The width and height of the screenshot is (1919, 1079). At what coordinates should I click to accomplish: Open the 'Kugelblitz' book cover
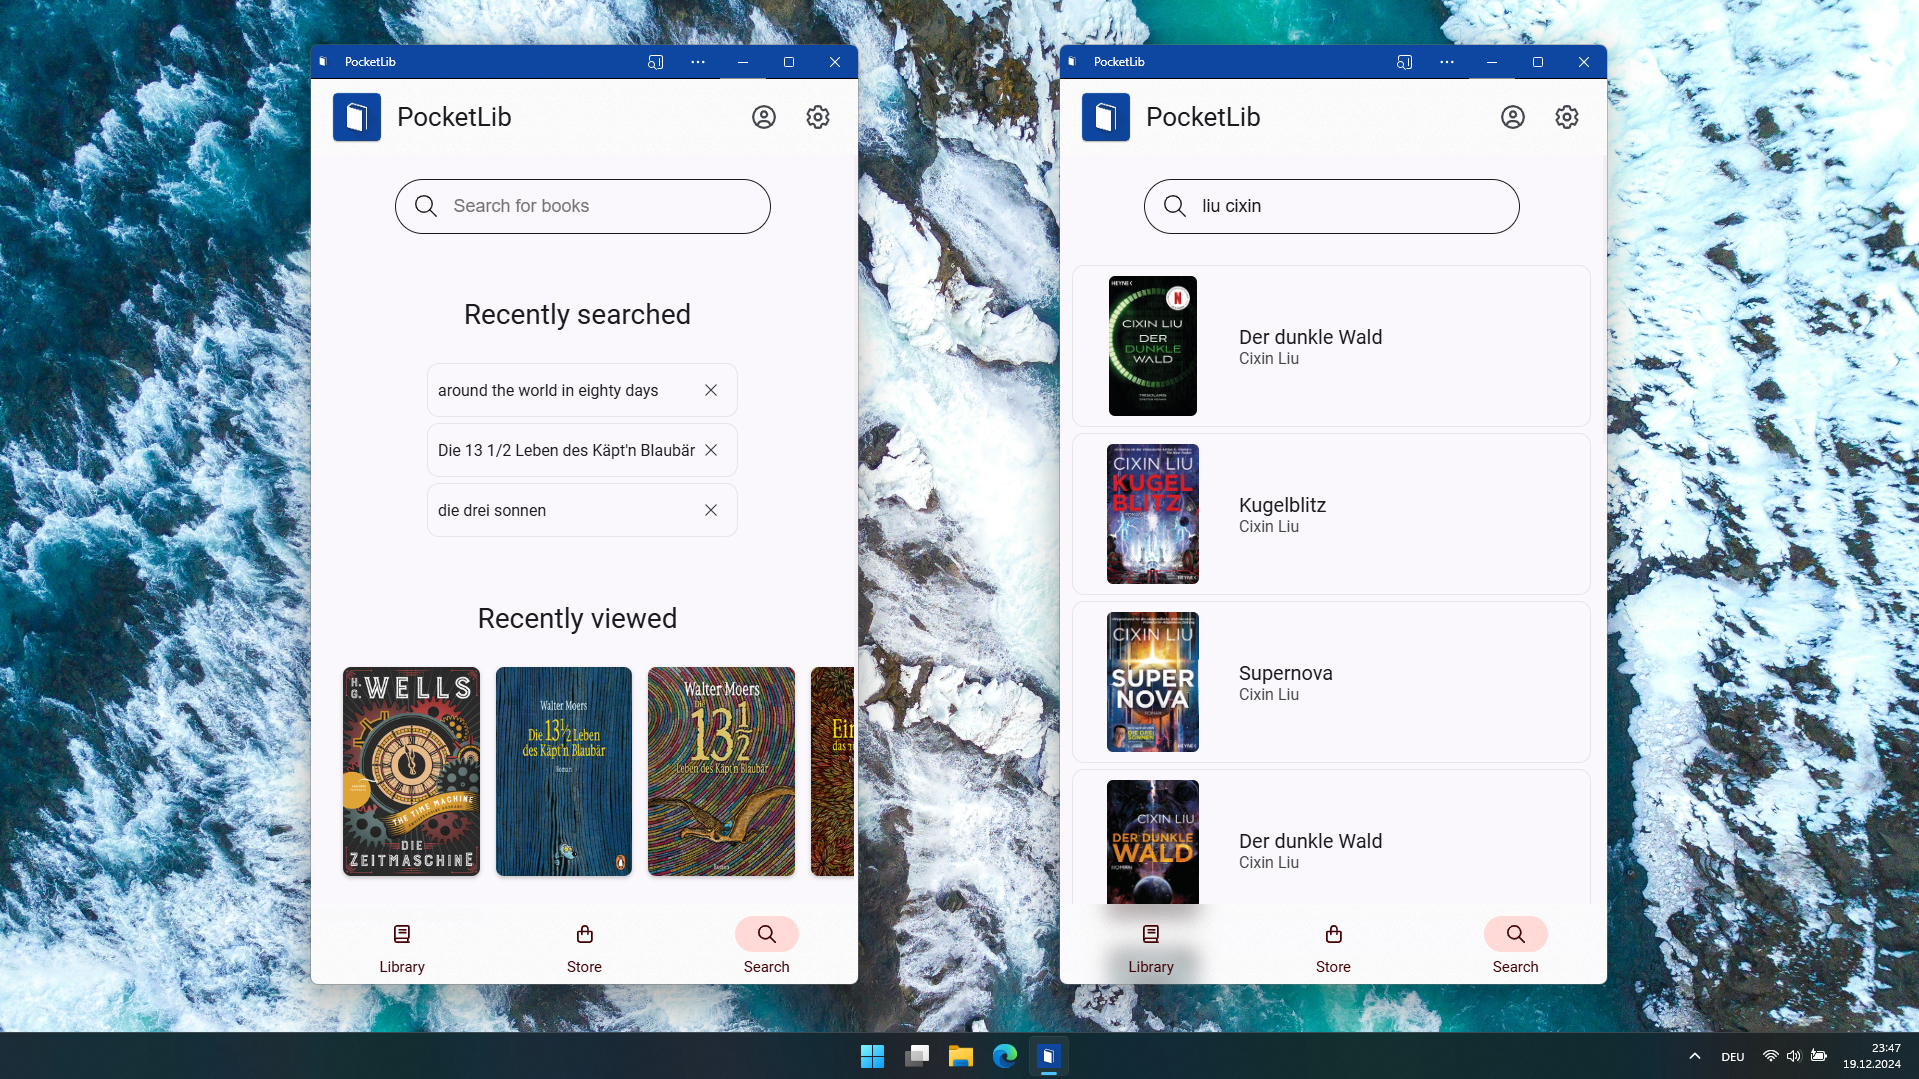(1153, 514)
